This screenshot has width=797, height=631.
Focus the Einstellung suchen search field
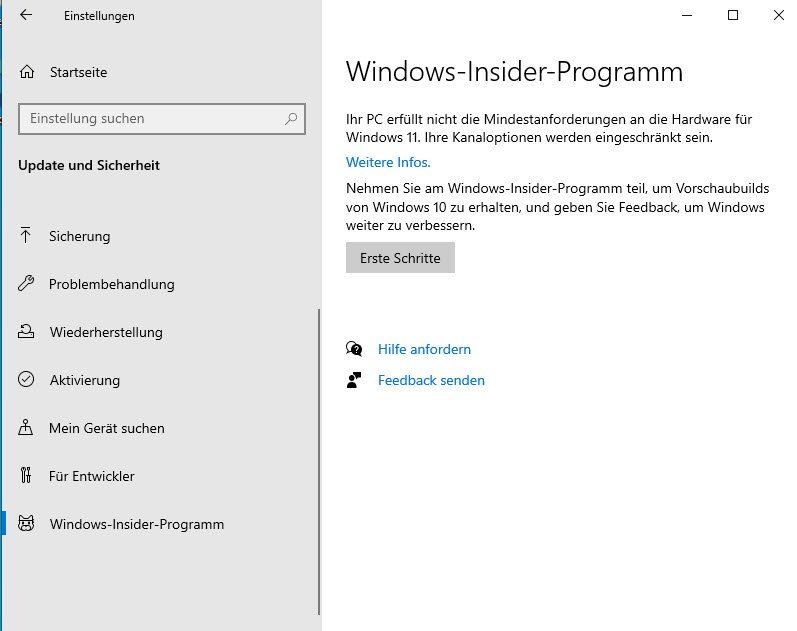150,118
